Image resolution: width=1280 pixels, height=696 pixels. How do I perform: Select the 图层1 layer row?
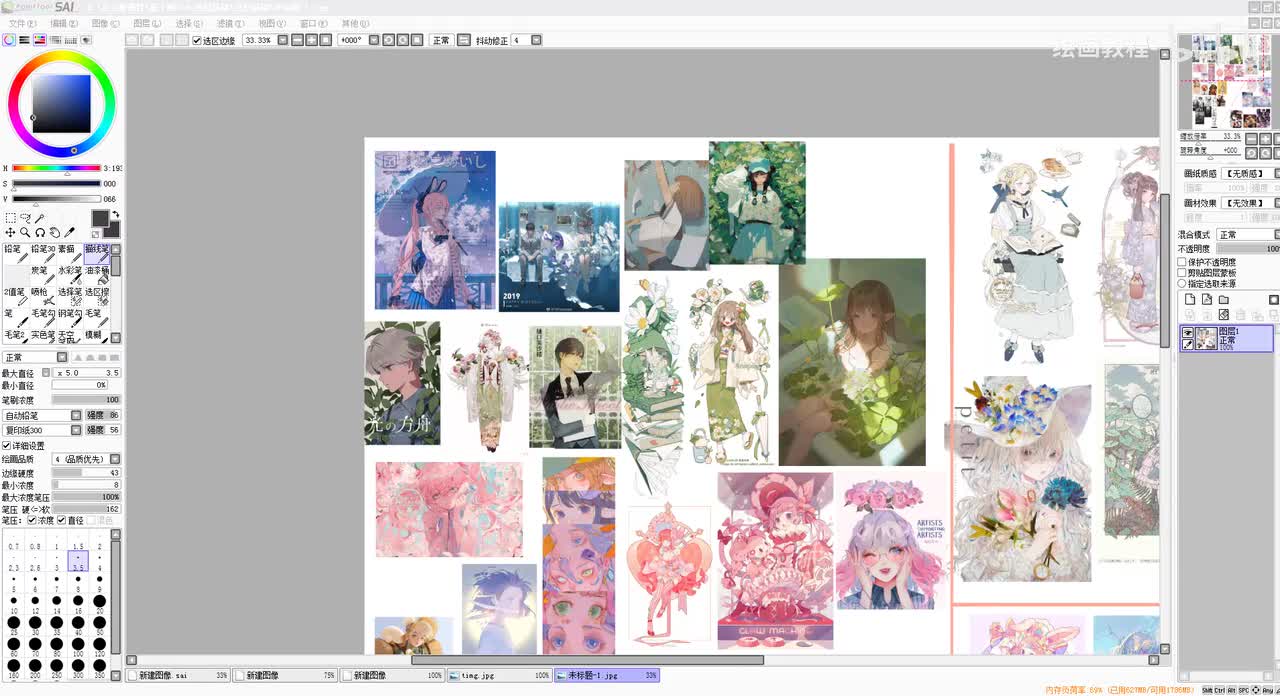(1226, 338)
